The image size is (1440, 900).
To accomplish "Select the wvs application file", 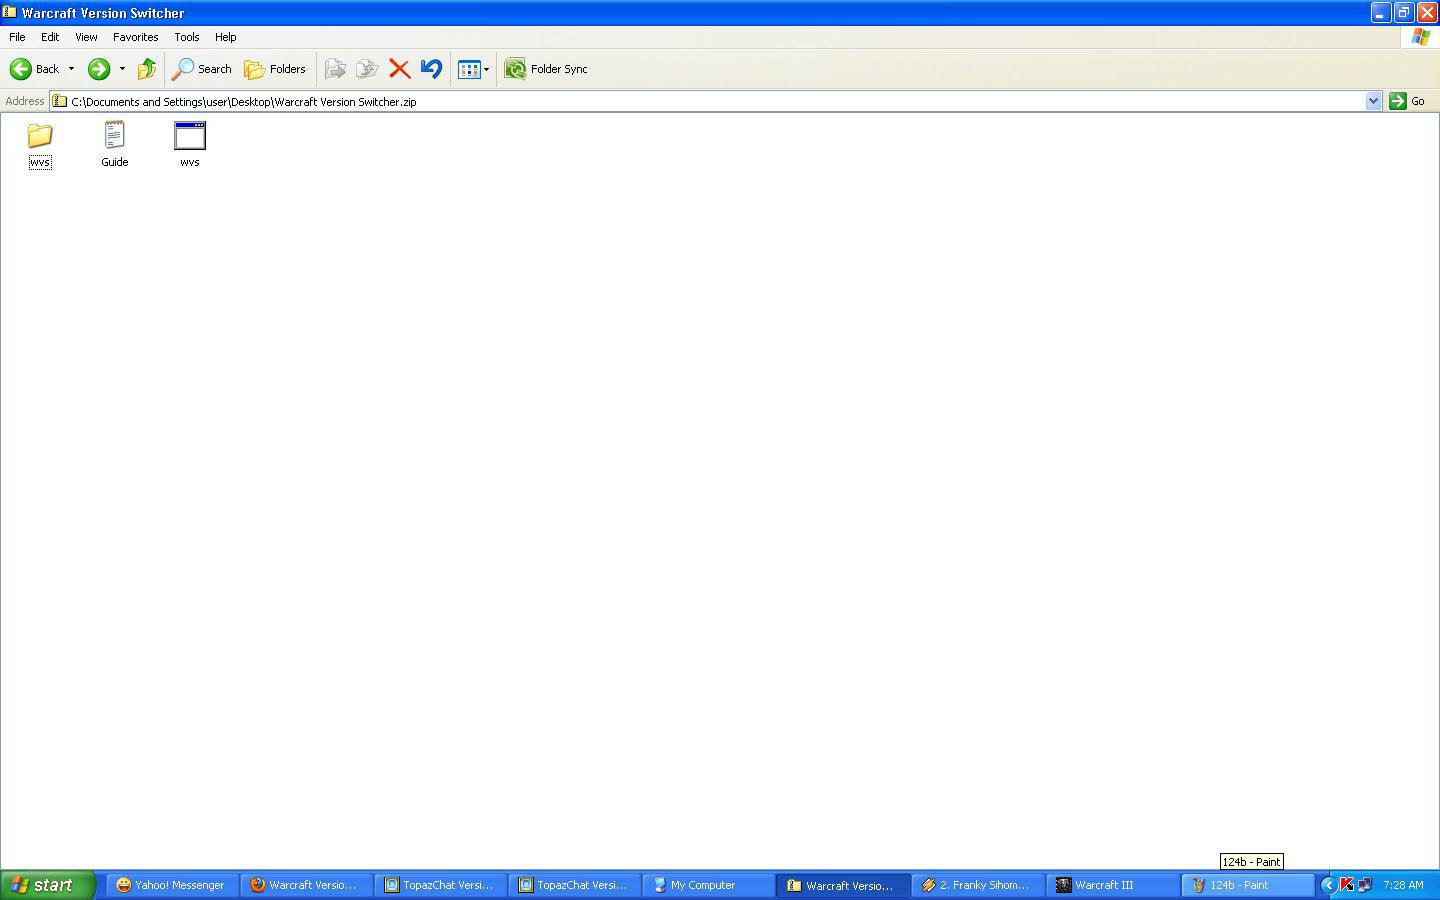I will tap(190, 144).
